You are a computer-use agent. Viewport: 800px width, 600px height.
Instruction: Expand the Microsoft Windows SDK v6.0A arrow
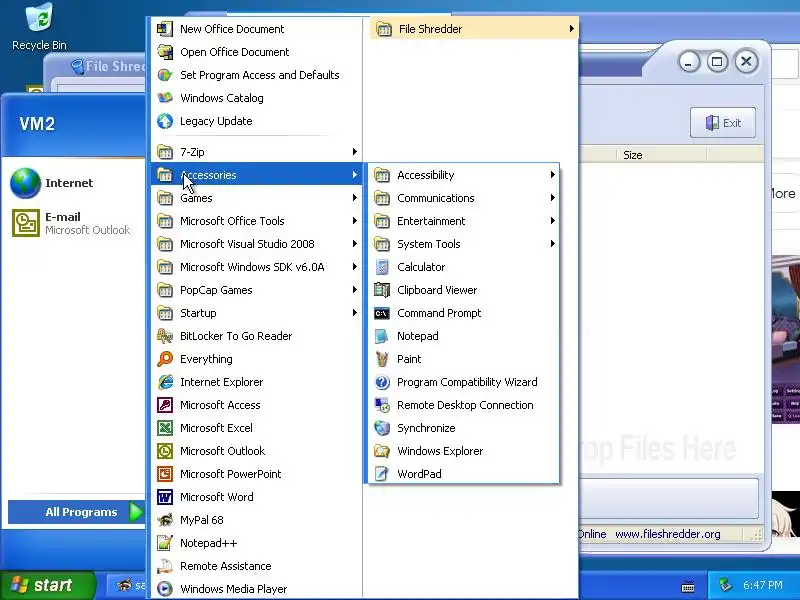(355, 266)
